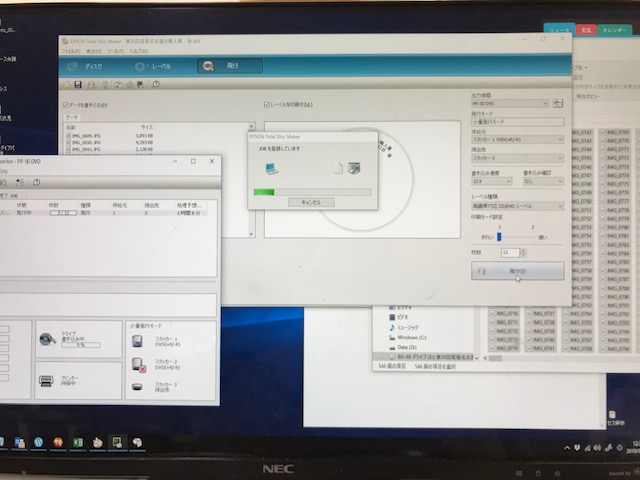640x480 pixels.
Task: Click the job registration progress bar
Action: pos(312,192)
